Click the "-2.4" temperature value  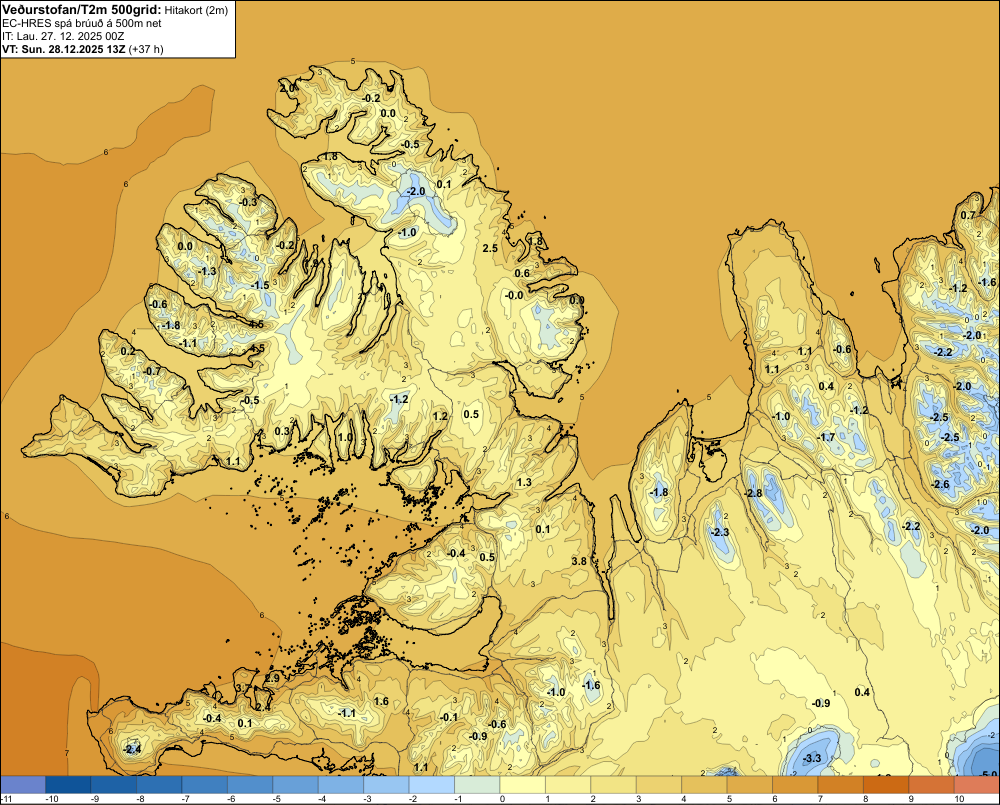pos(132,750)
